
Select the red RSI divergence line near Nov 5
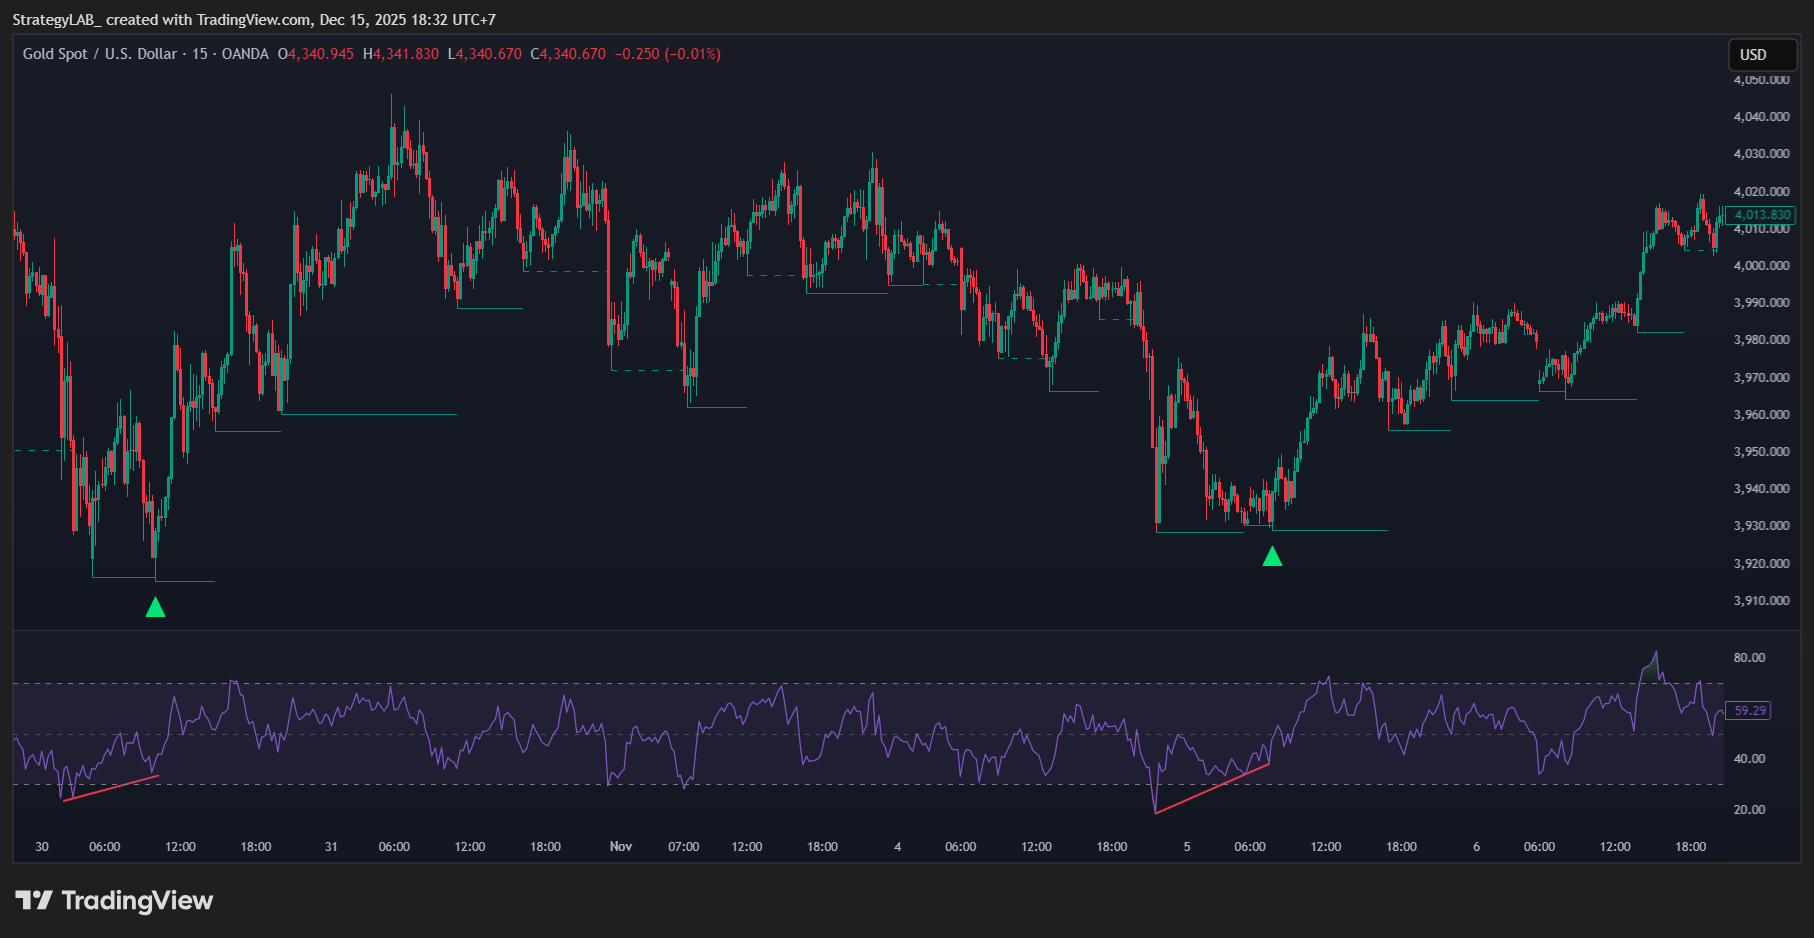pos(1212,789)
